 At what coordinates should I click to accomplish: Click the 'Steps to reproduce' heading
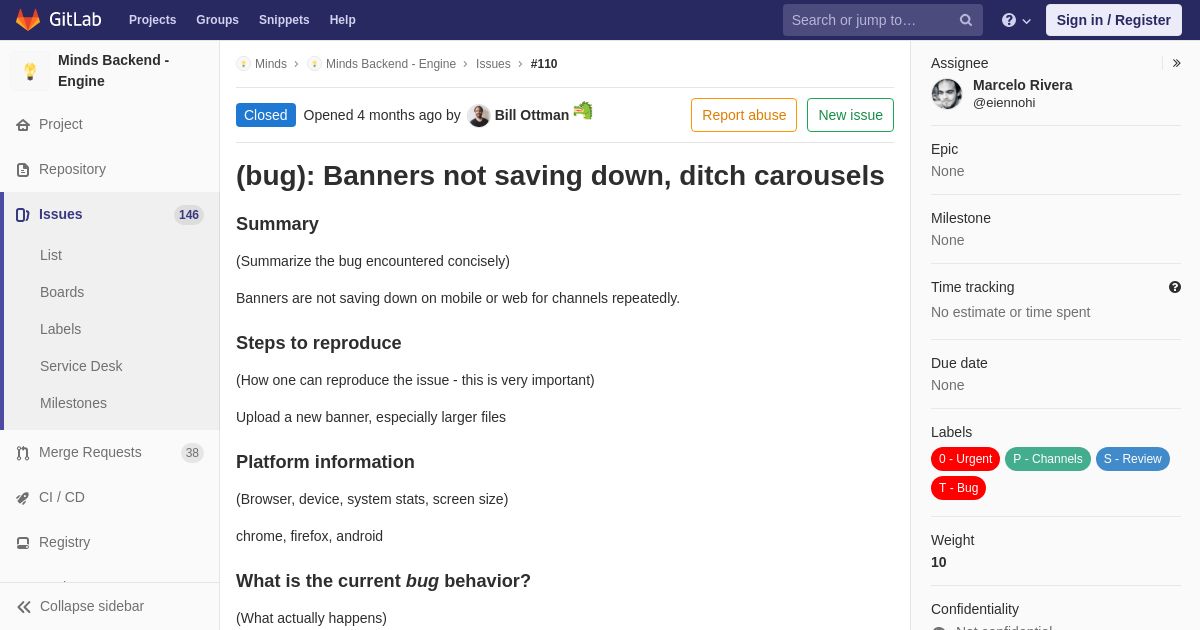pos(319,343)
